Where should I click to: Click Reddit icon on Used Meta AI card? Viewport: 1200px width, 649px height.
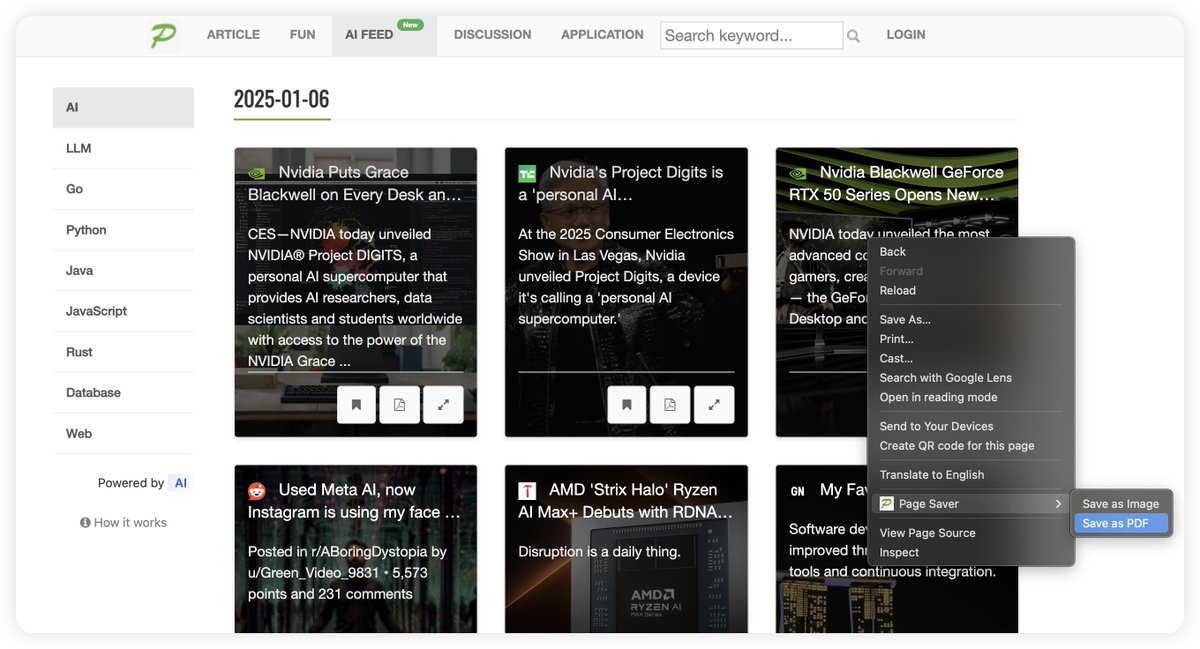coord(257,491)
